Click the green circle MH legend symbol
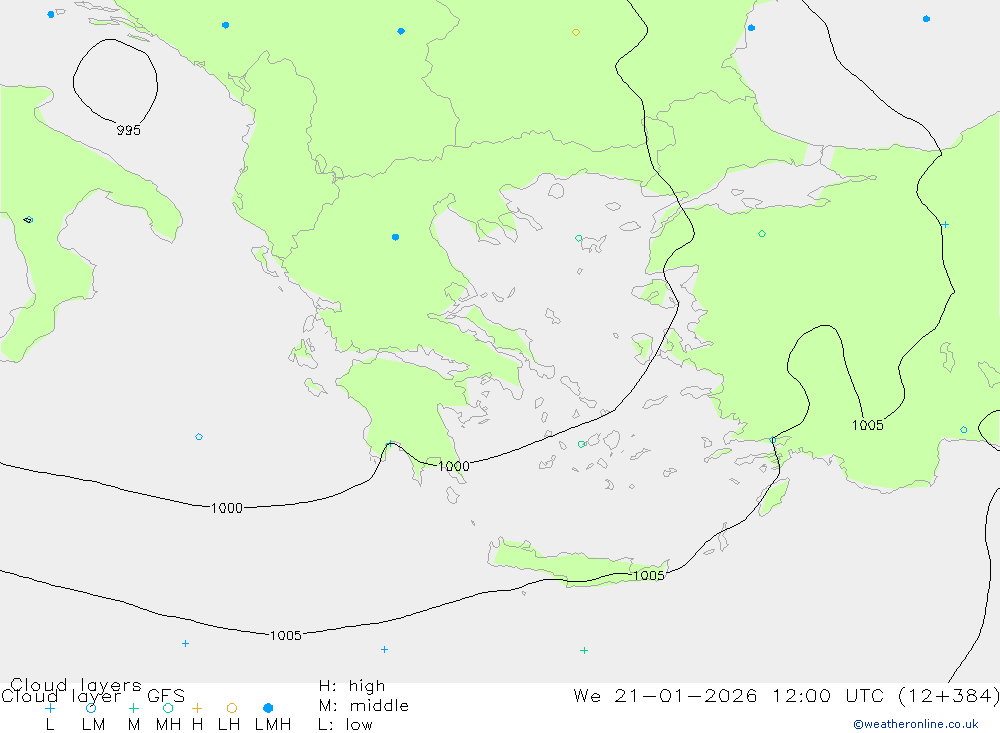Viewport: 1000px width, 733px height. [168, 708]
